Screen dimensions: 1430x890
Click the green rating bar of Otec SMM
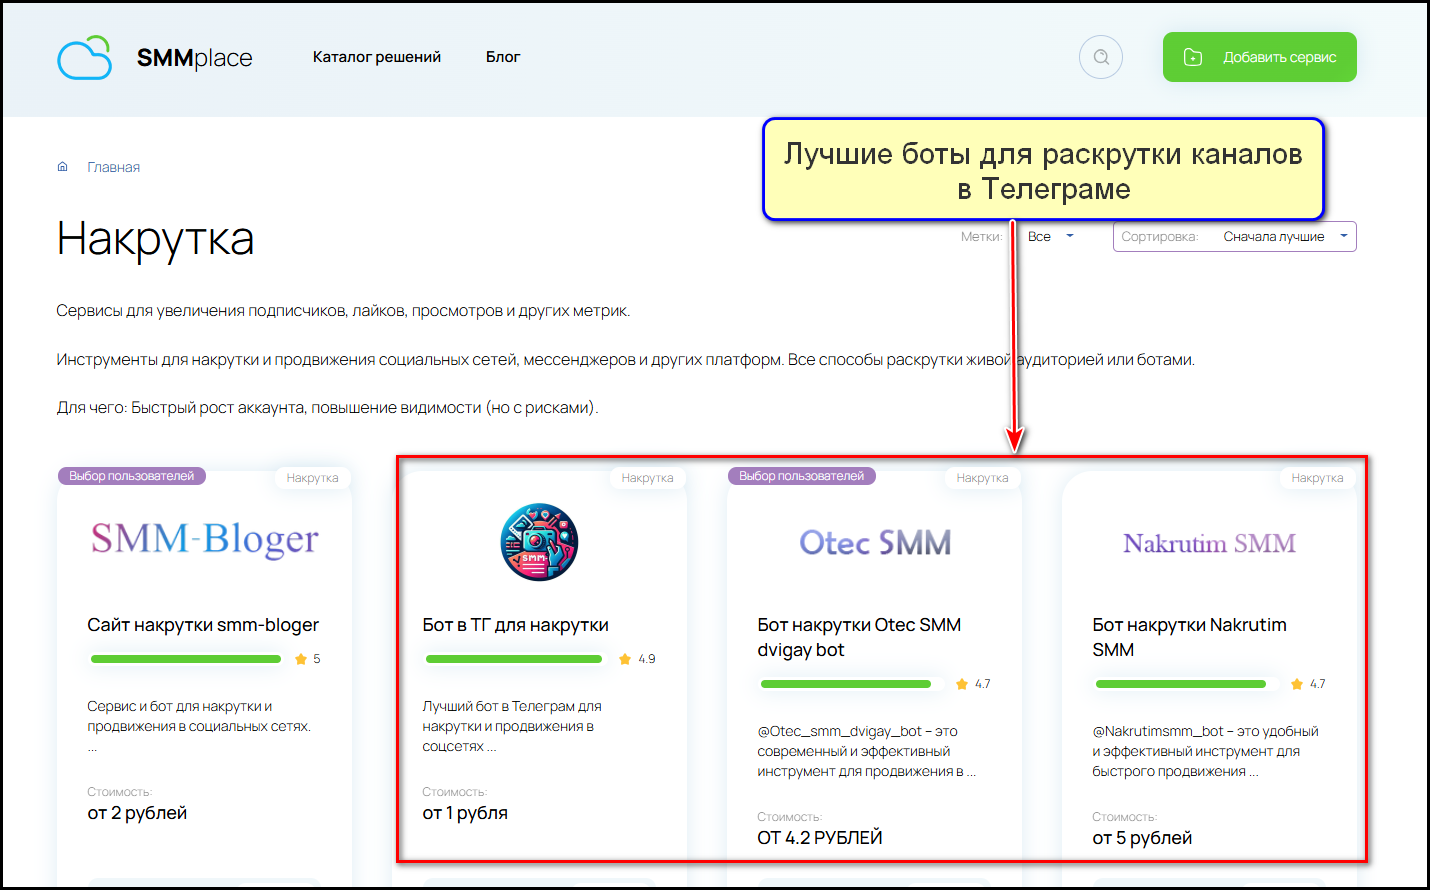tap(846, 684)
